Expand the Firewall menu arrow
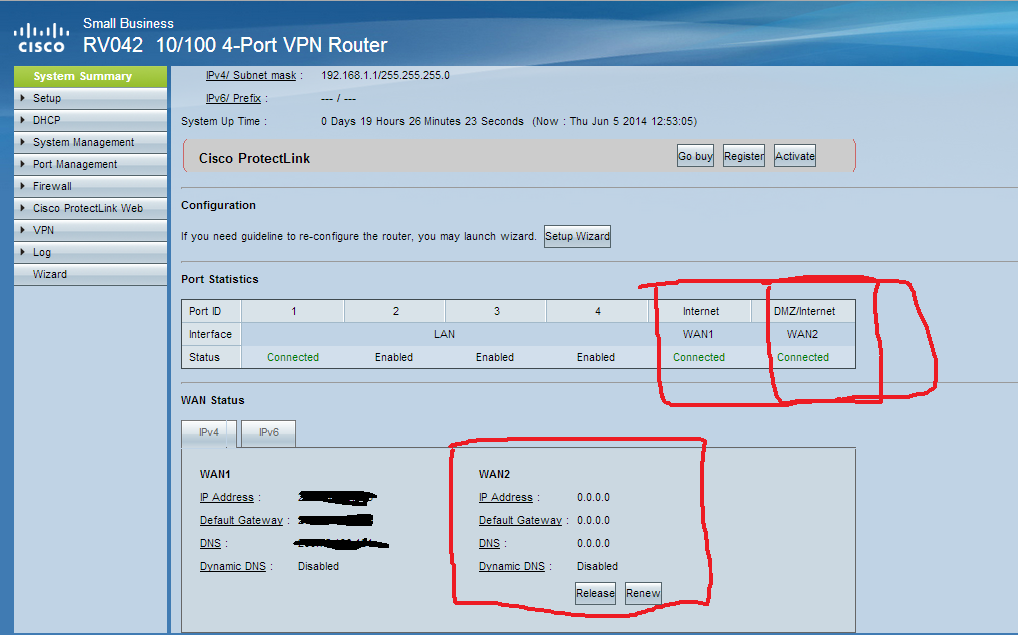Screen dimensions: 1018x635 pyautogui.click(x=23, y=186)
